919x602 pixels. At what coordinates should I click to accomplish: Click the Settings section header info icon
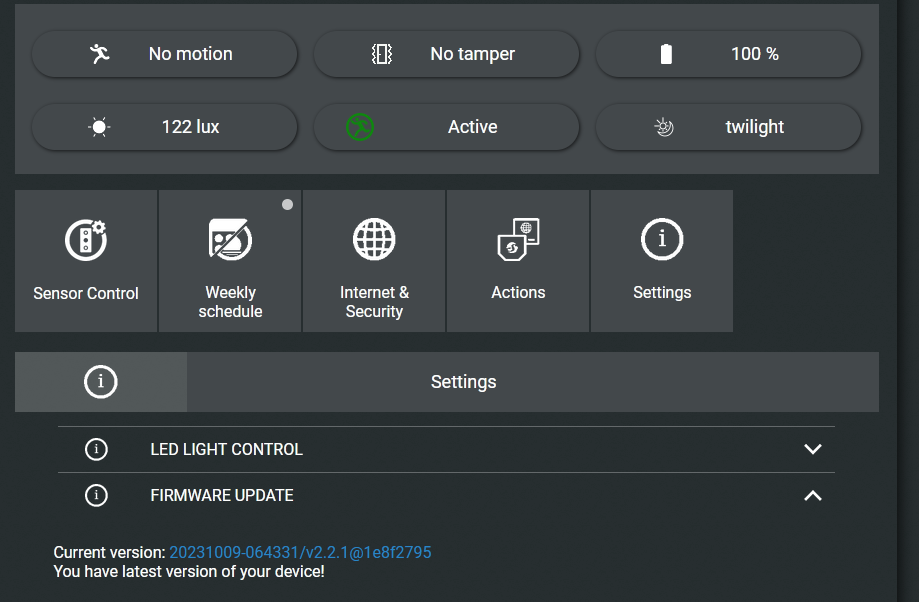[x=101, y=382]
